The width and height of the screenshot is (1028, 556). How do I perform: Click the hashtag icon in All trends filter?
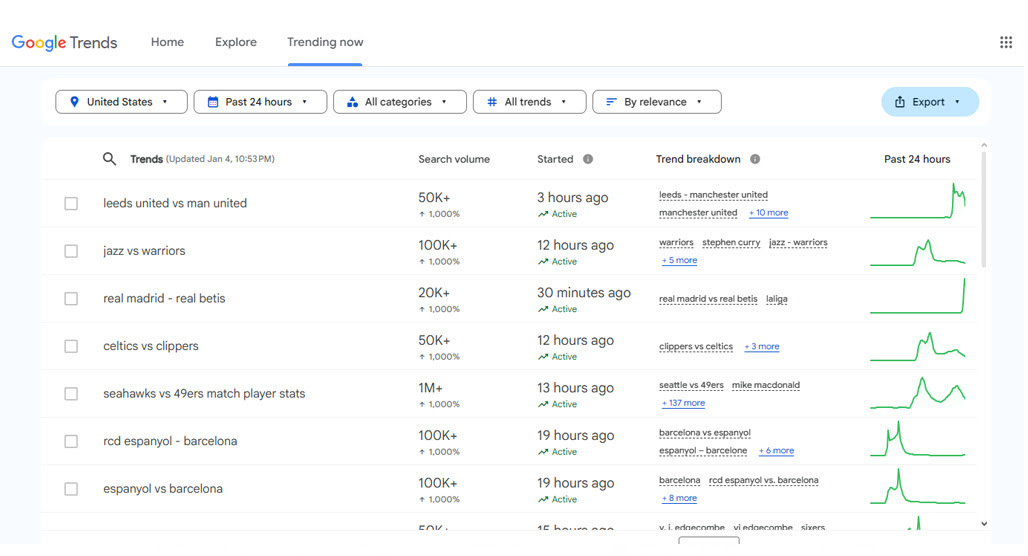(x=492, y=102)
